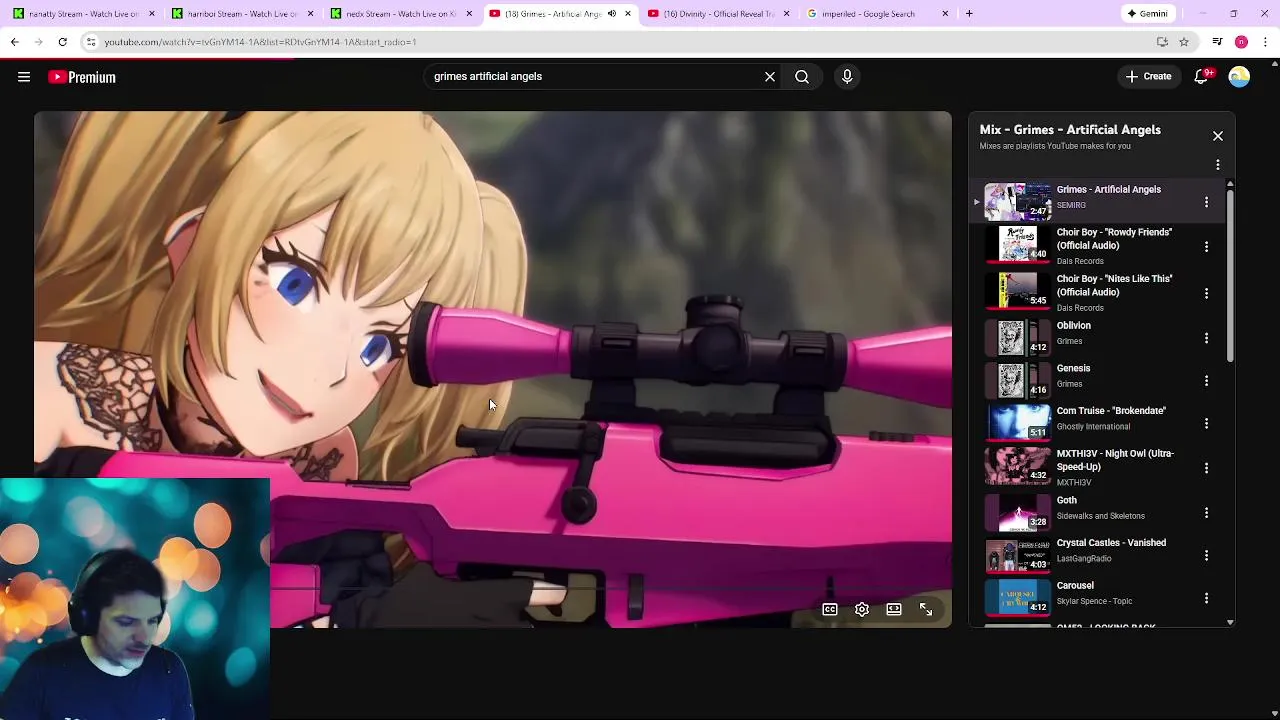The height and width of the screenshot is (720, 1280).
Task: Go forward in browser history
Action: coord(38,42)
